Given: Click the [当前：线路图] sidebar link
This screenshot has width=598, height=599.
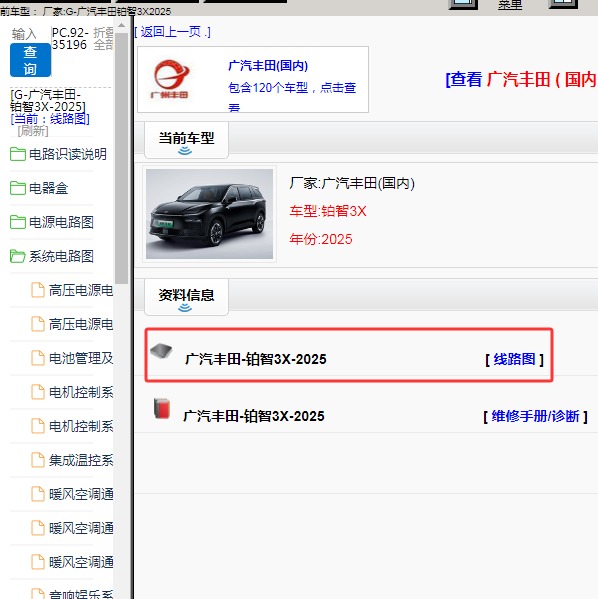Looking at the screenshot, I should pyautogui.click(x=50, y=119).
